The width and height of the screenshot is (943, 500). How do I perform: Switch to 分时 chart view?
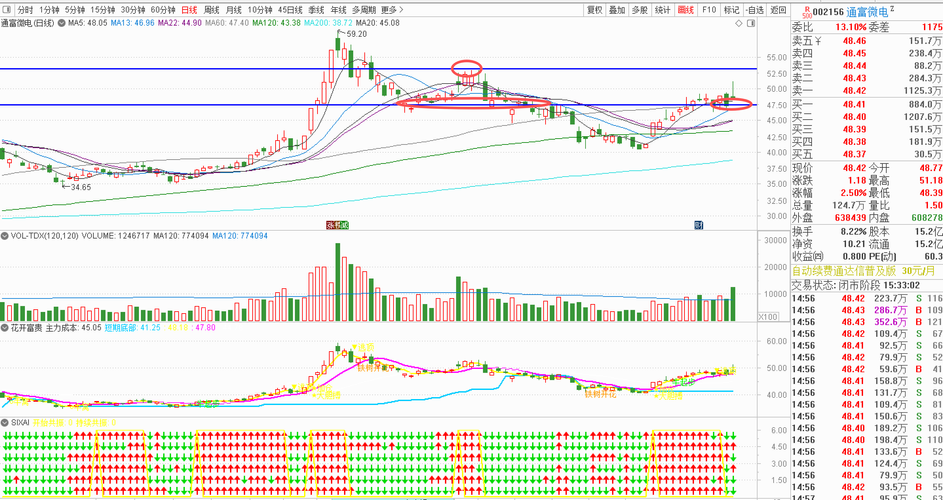(x=25, y=10)
